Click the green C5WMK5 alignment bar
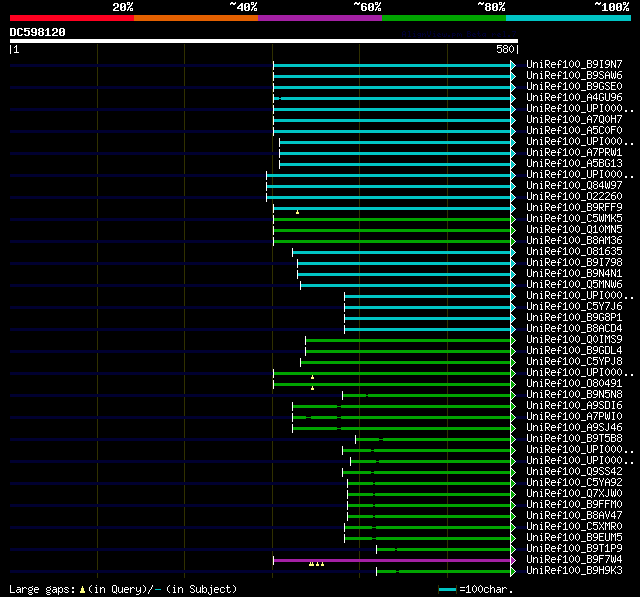 pyautogui.click(x=392, y=220)
